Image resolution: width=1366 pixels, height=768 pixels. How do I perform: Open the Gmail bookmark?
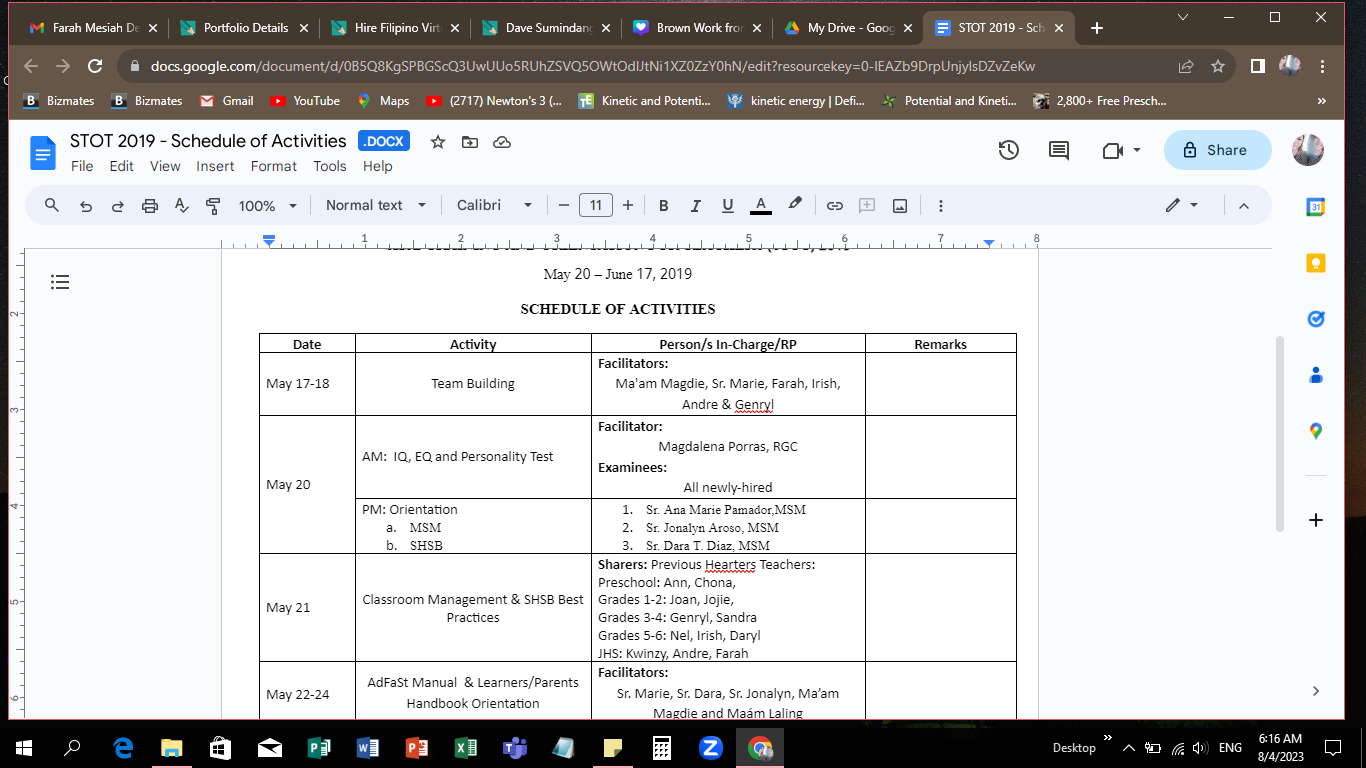click(x=227, y=101)
